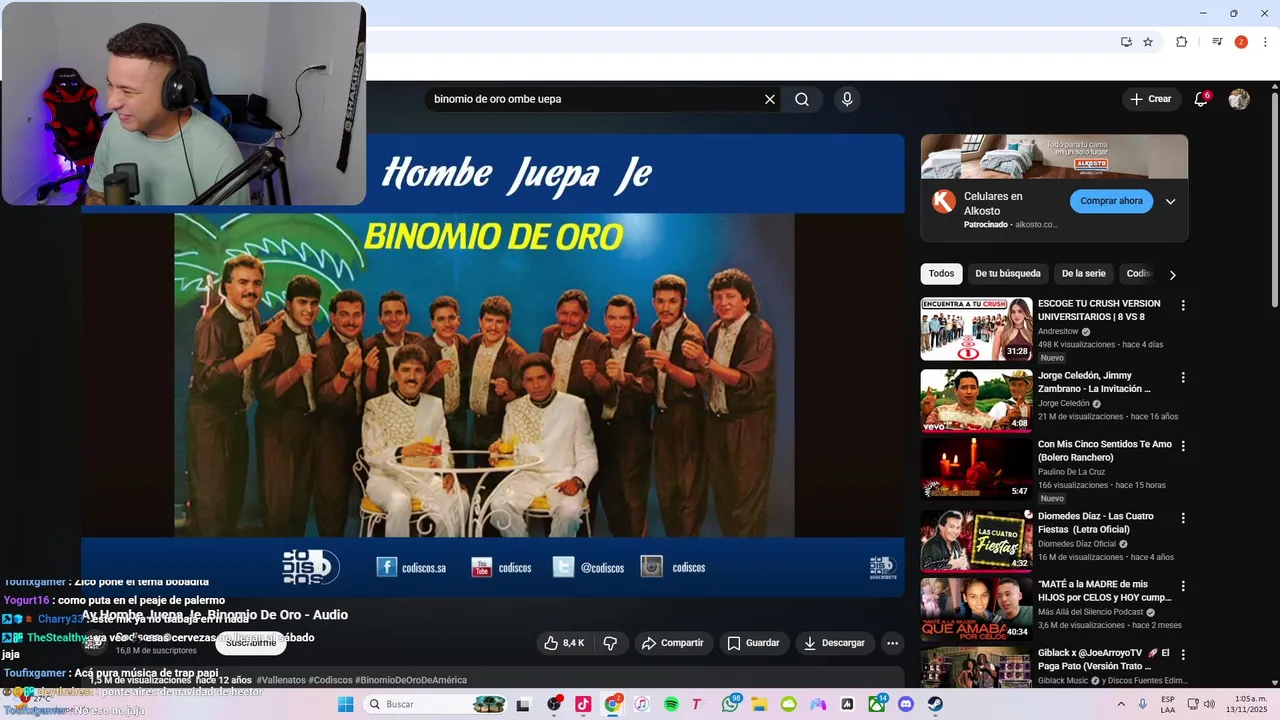Open Apple Music icon in taskbar
Screen dimensions: 1280x720
coord(642,704)
